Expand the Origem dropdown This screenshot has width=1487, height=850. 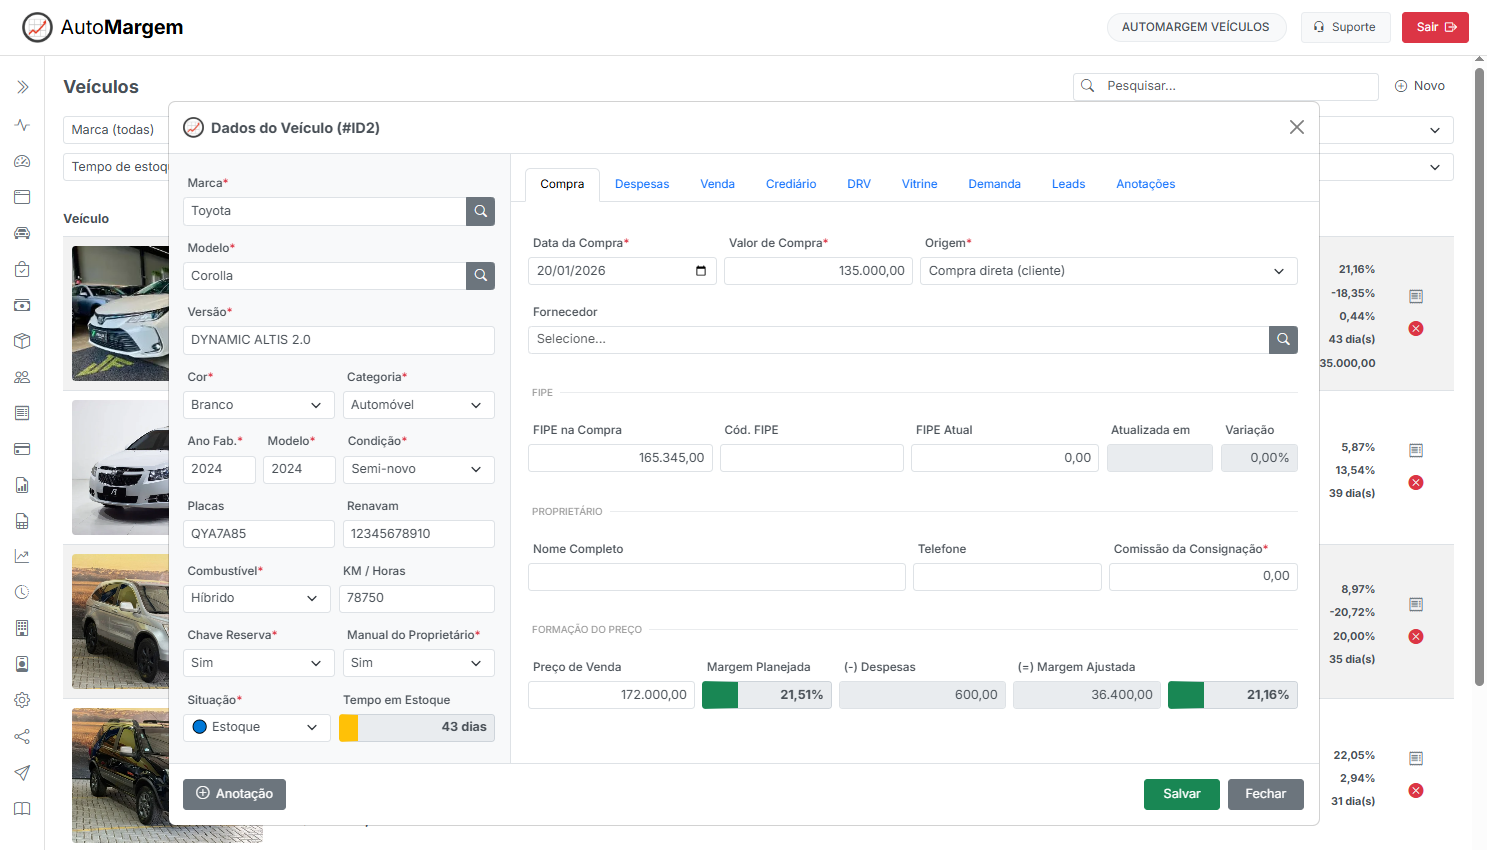(1108, 271)
